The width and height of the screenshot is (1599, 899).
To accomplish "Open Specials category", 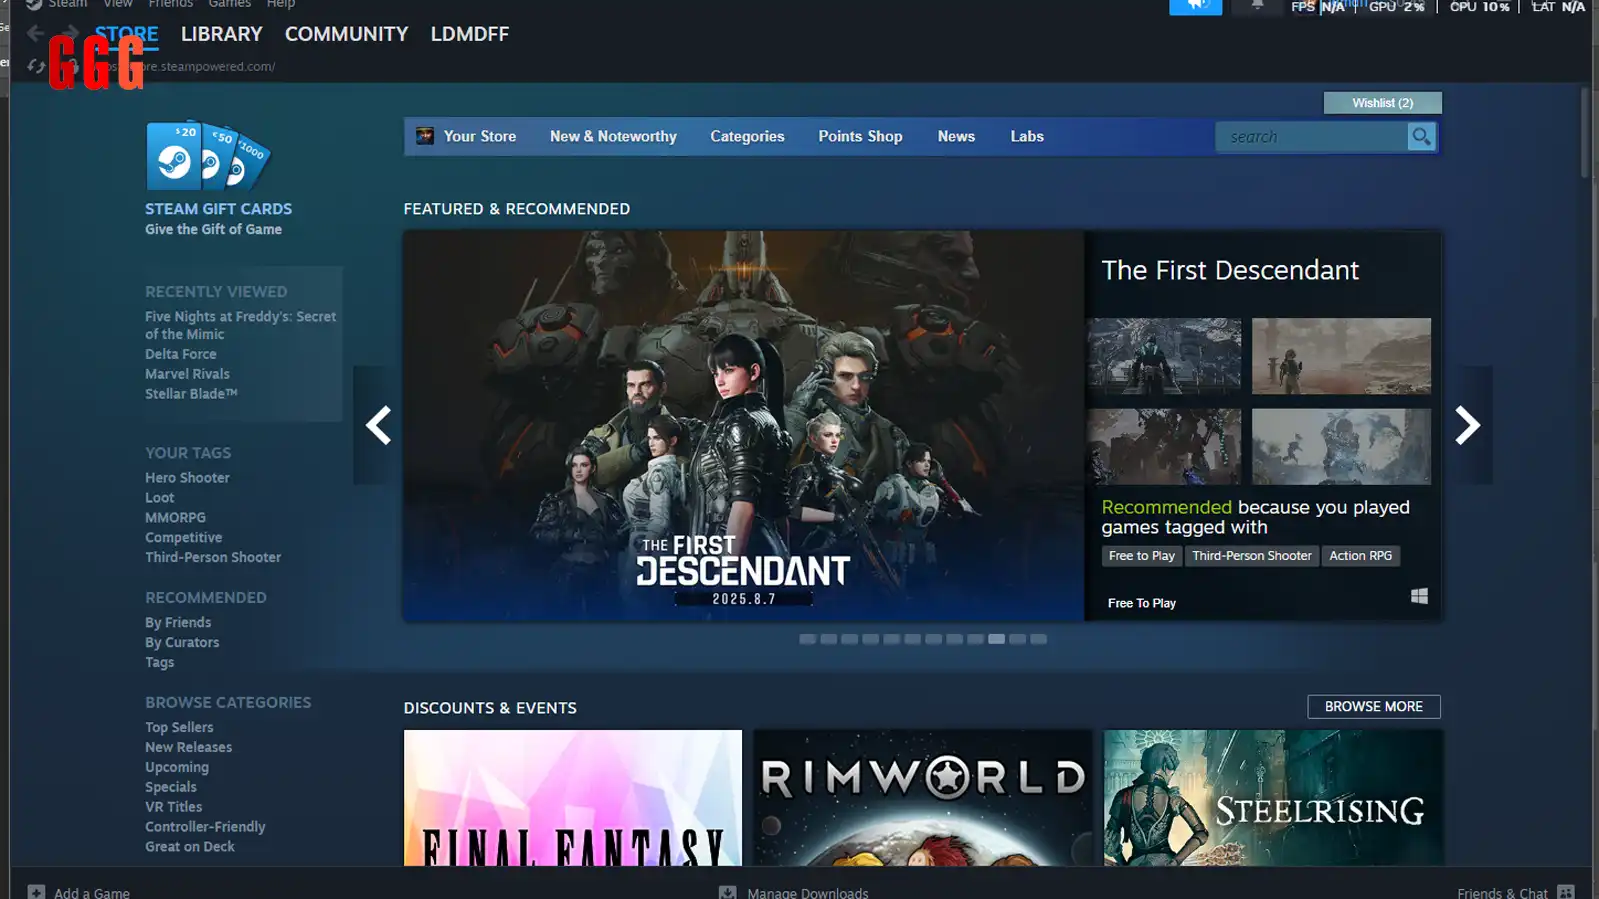I will tap(171, 788).
